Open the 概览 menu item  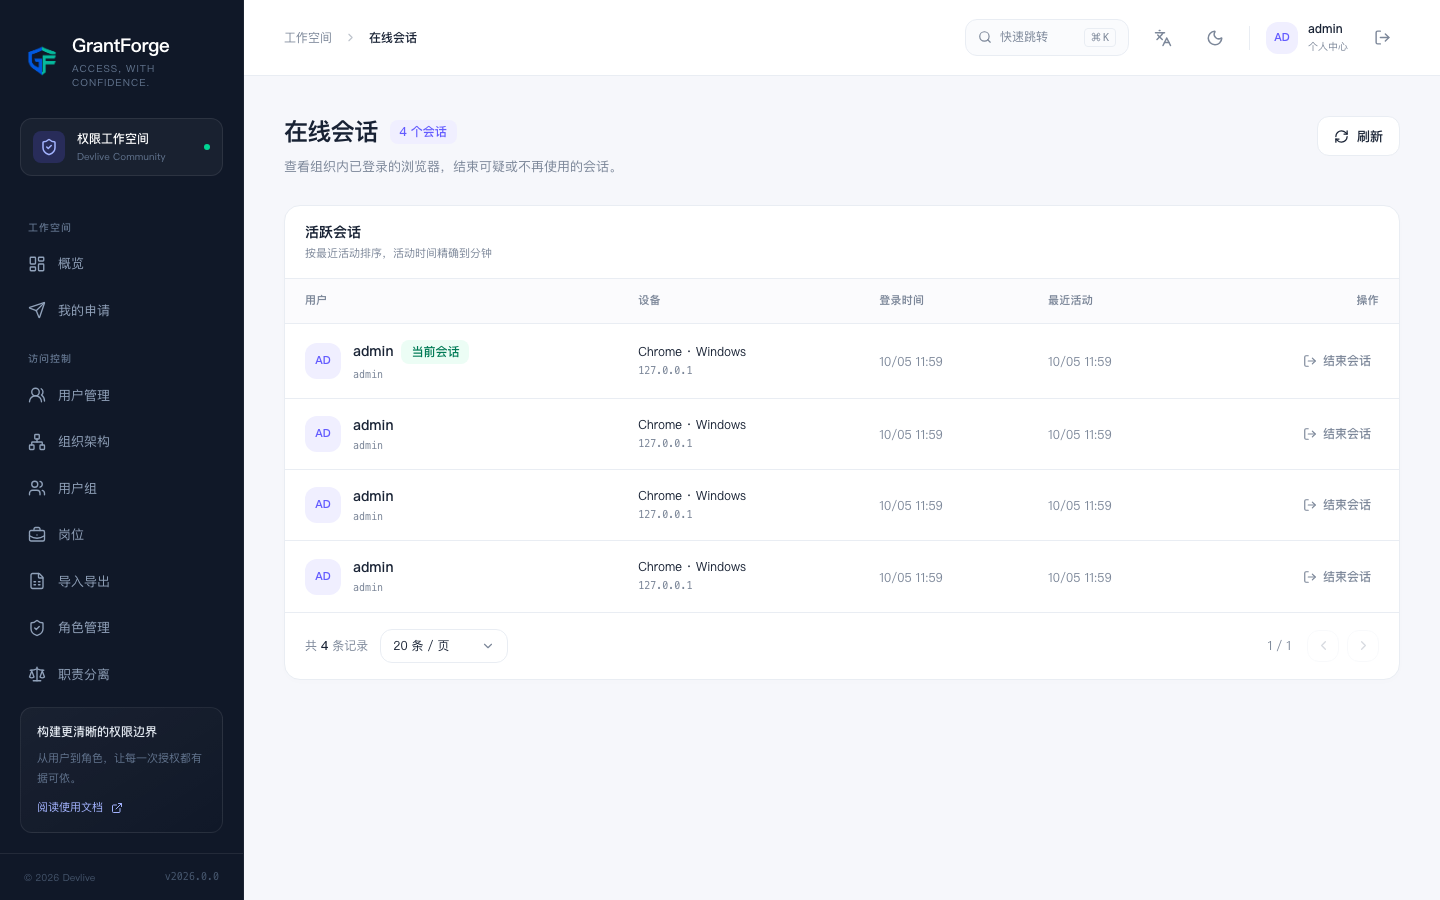(x=121, y=264)
